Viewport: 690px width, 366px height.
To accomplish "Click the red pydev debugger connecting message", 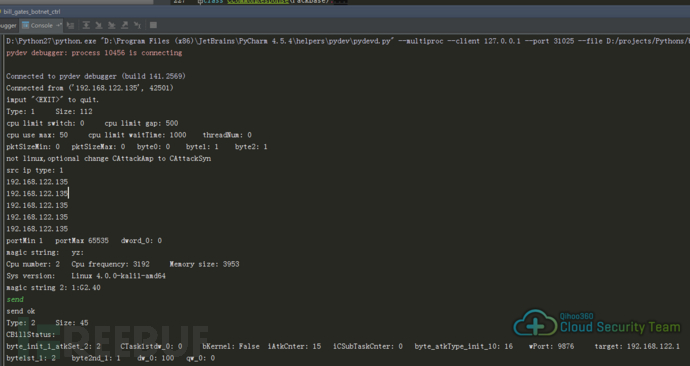I will [94, 53].
